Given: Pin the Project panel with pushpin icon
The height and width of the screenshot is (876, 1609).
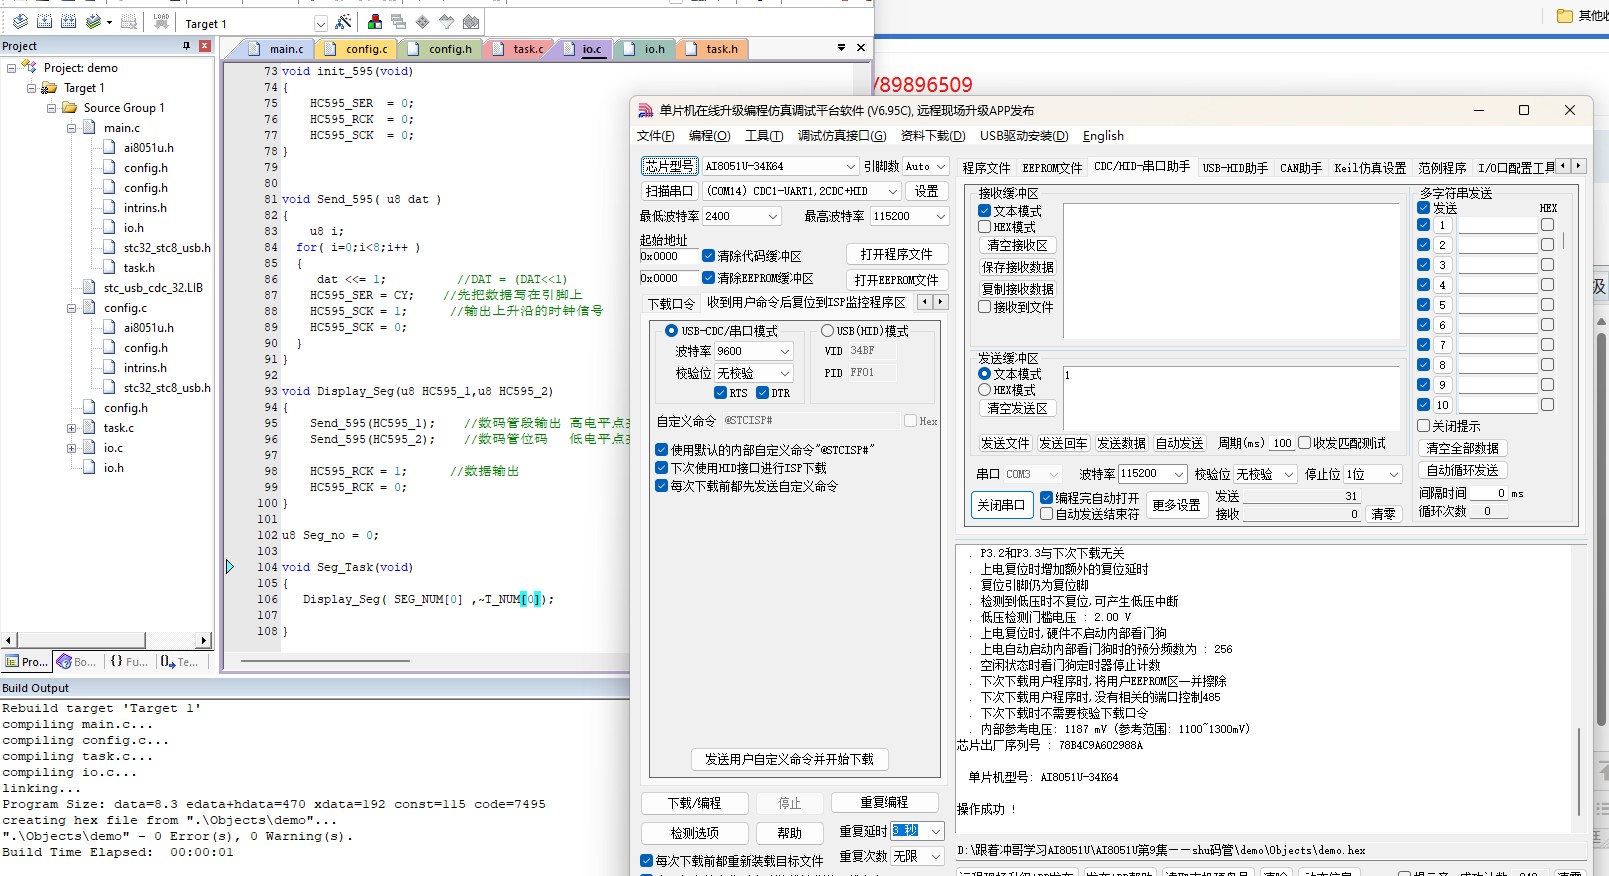Looking at the screenshot, I should [186, 46].
